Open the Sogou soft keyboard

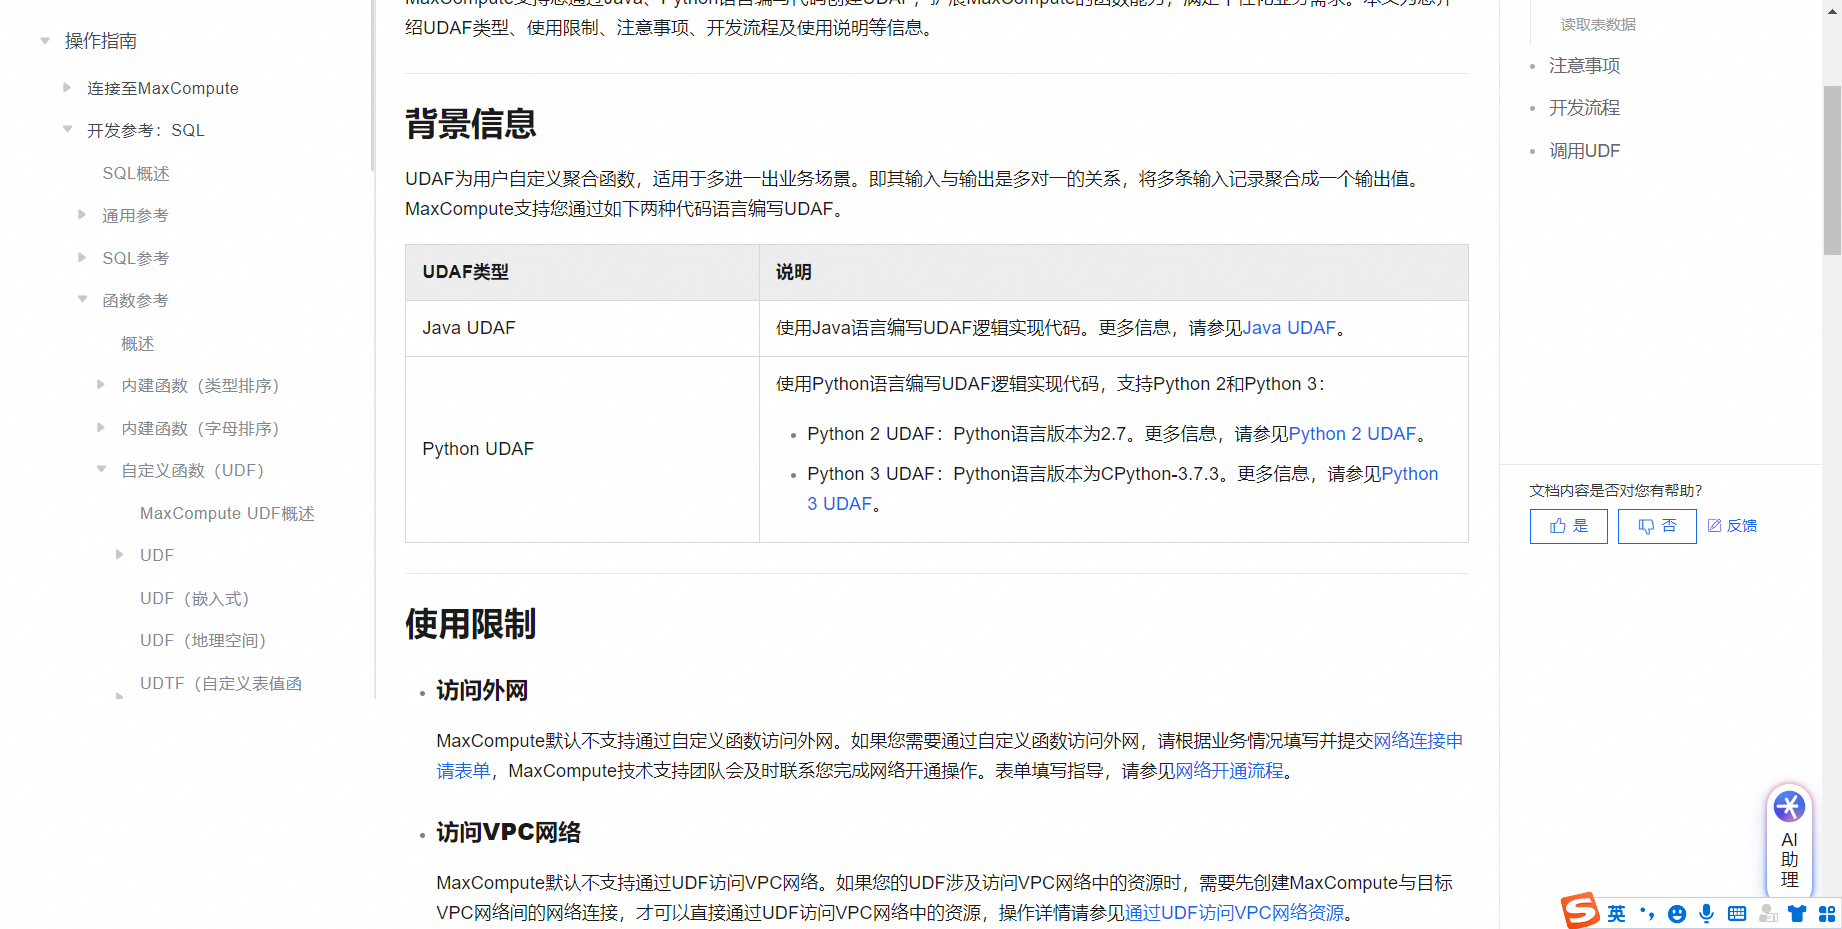pyautogui.click(x=1737, y=913)
